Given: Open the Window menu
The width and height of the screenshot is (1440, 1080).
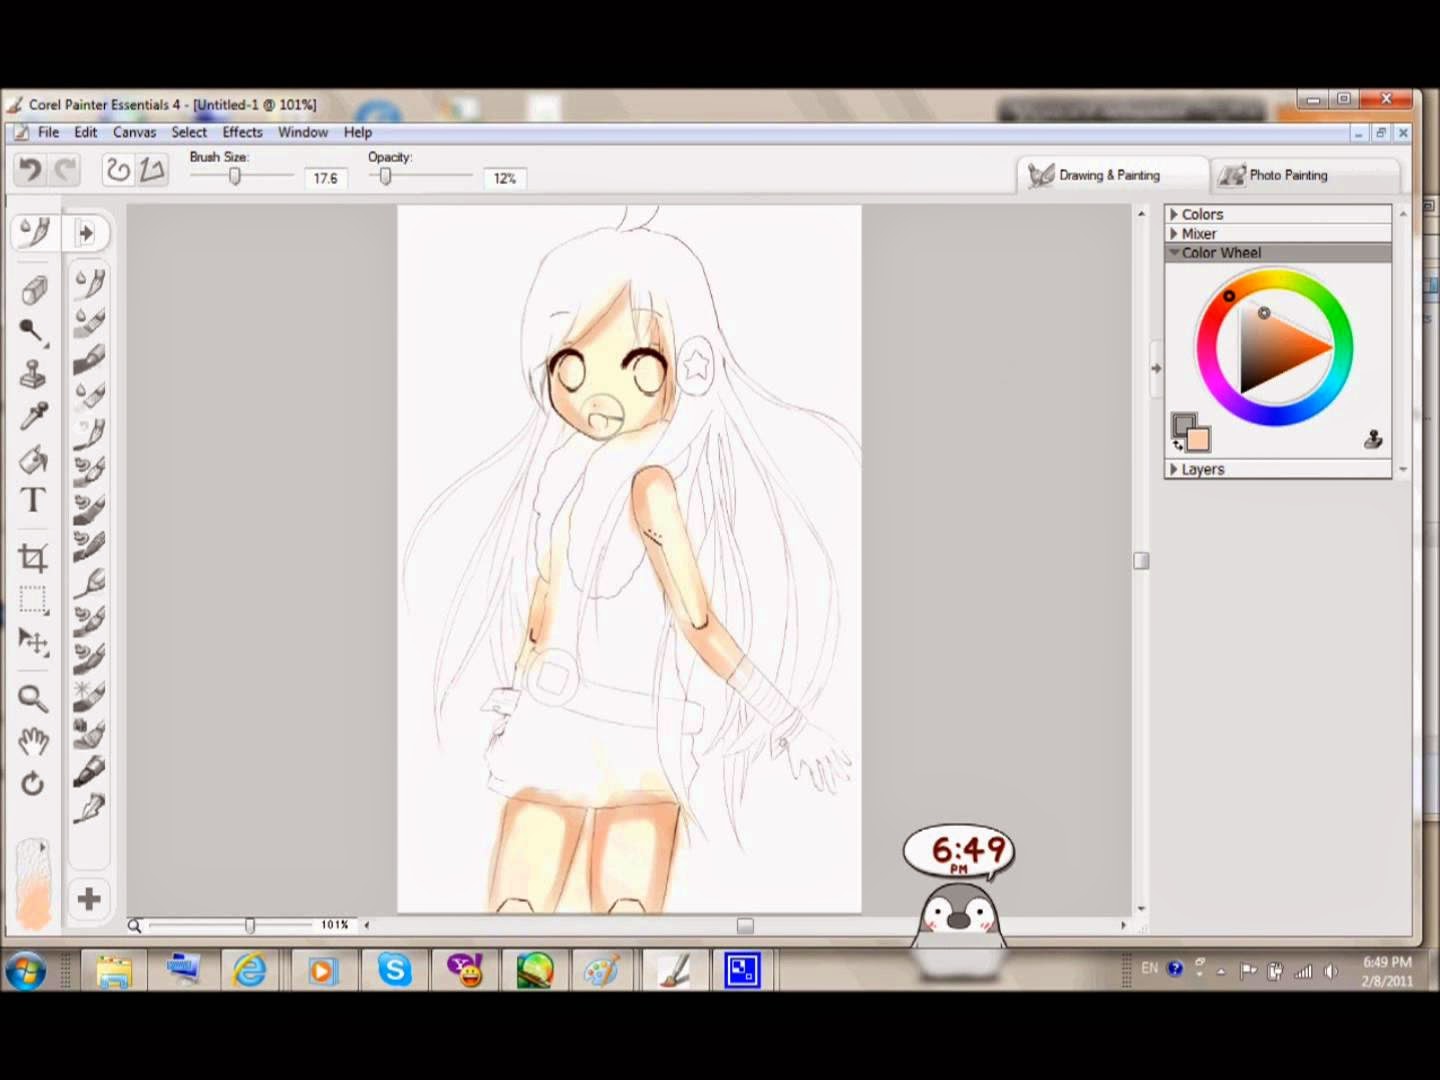Looking at the screenshot, I should pyautogui.click(x=303, y=132).
